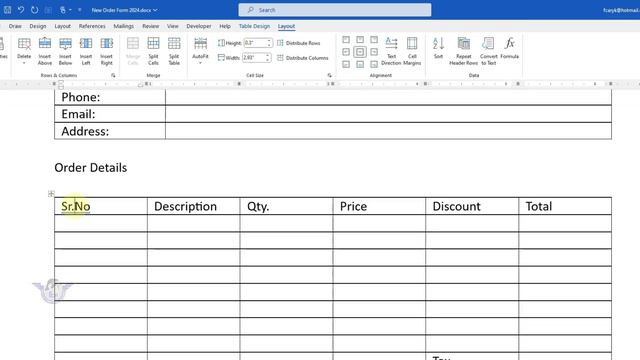The width and height of the screenshot is (640, 360).
Task: Click the row Height input field
Action: [x=255, y=43]
